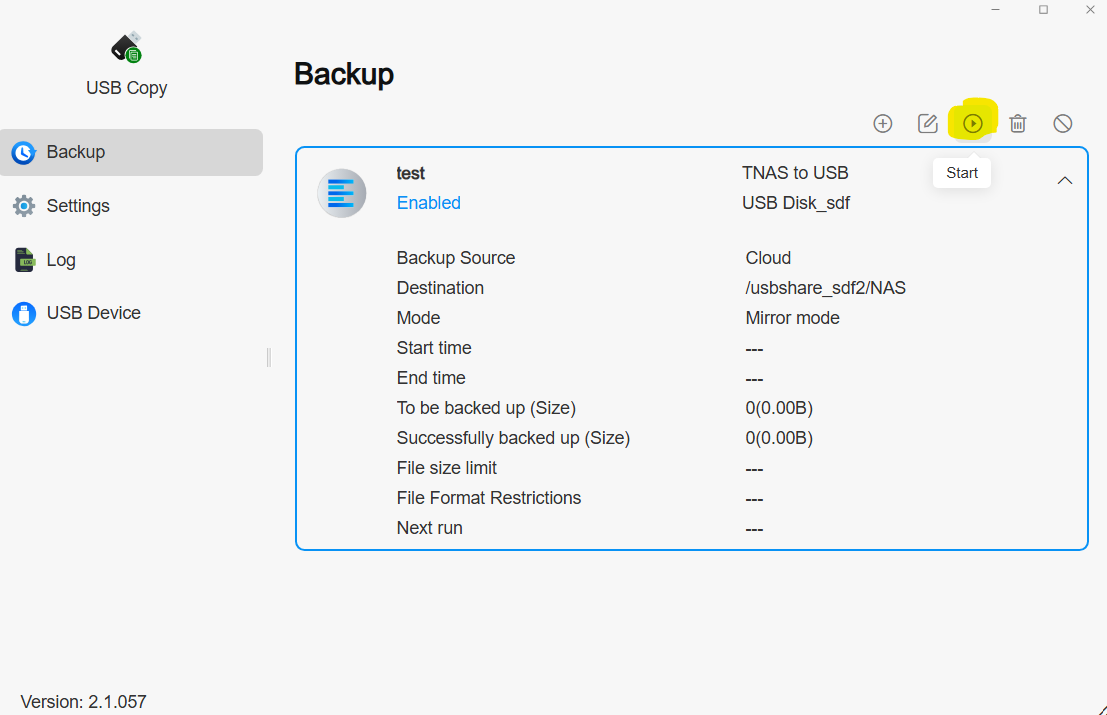Click the edit task pencil icon
This screenshot has width=1107, height=715.
point(928,123)
